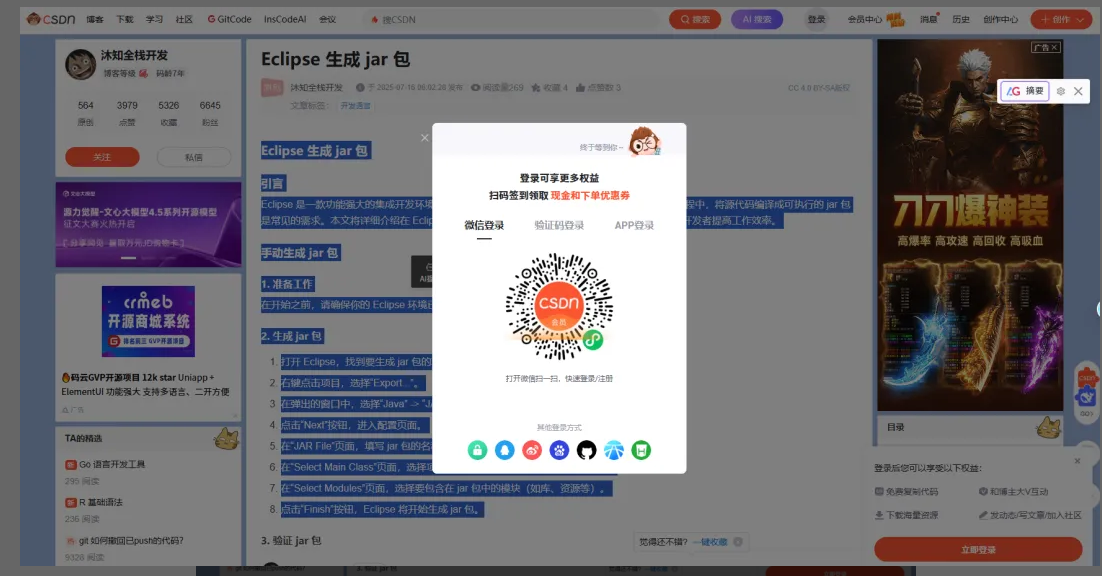The width and height of the screenshot is (1102, 576).
Task: Open InsCodeAI in the top navigation
Action: [x=285, y=20]
